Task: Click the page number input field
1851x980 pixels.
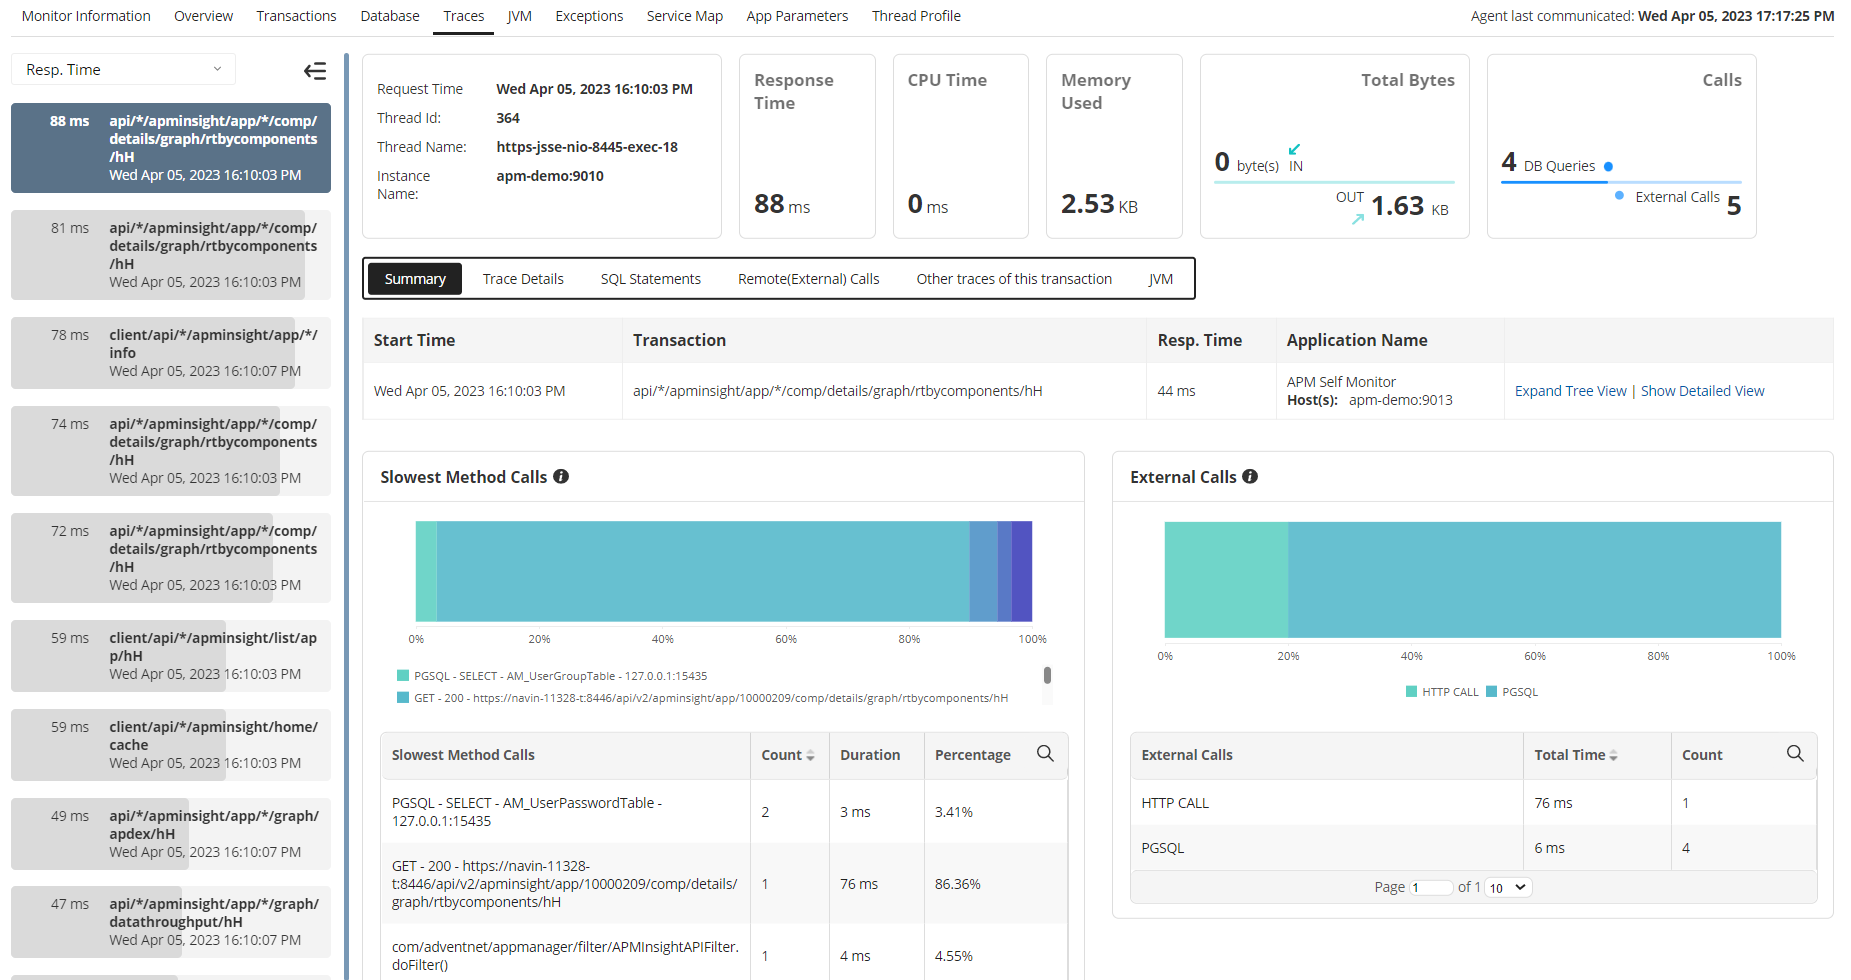Action: 1430,888
